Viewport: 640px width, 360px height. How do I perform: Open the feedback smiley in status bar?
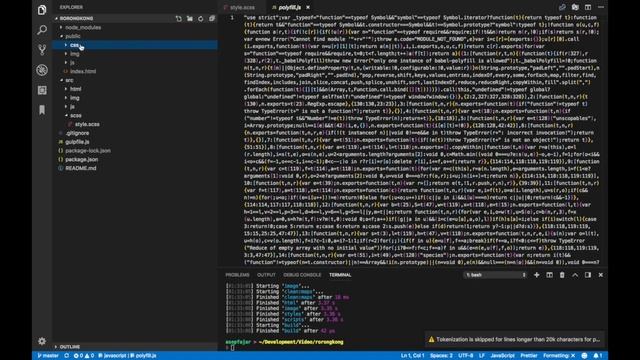pos(584,356)
